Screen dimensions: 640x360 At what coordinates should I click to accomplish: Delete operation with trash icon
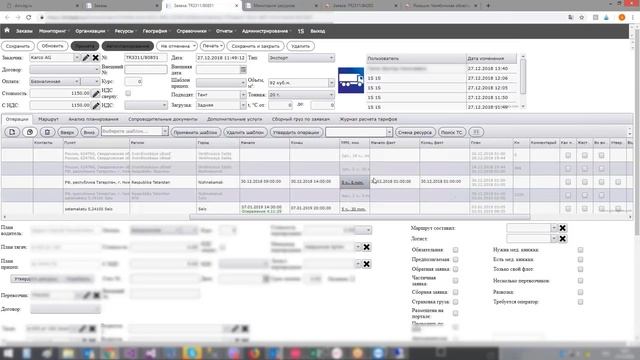pyautogui.click(x=47, y=132)
